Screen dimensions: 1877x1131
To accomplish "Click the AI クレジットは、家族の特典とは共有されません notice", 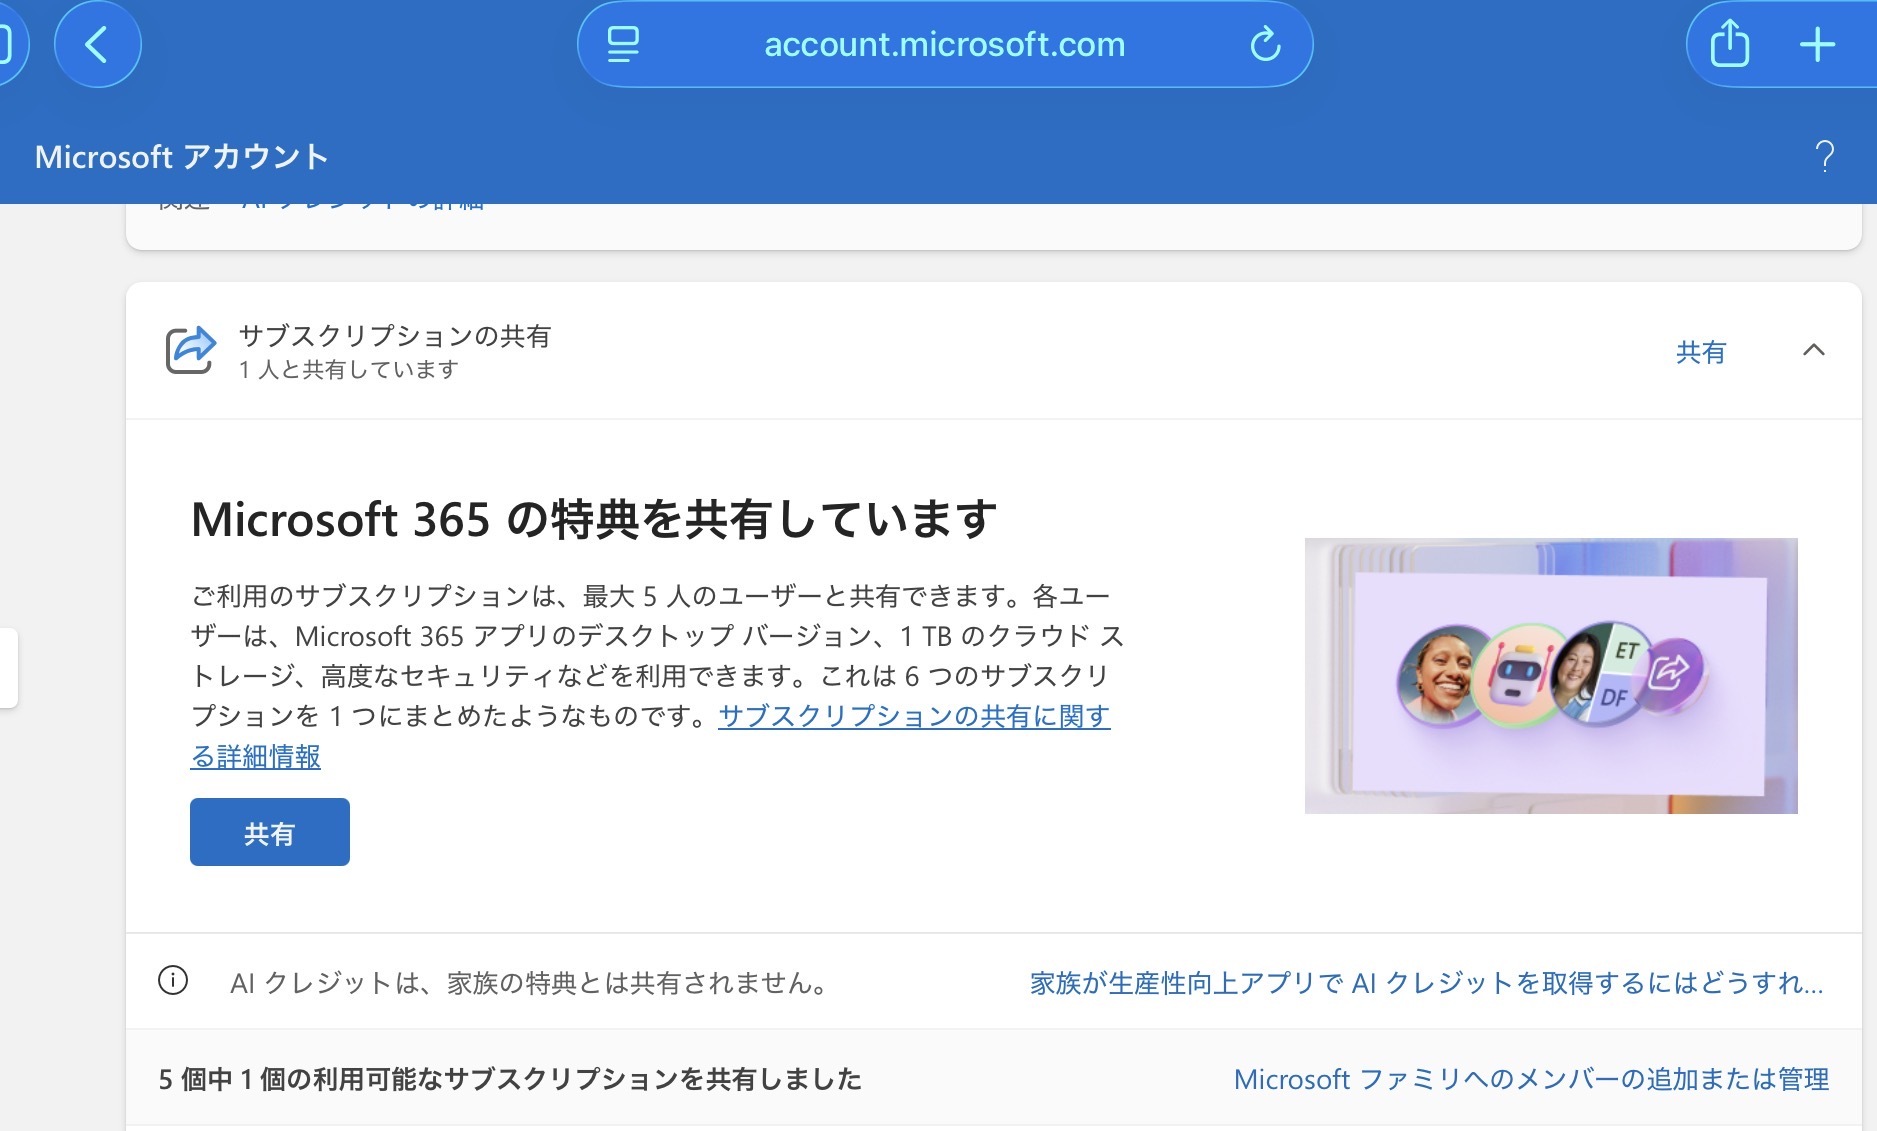I will click(x=529, y=983).
